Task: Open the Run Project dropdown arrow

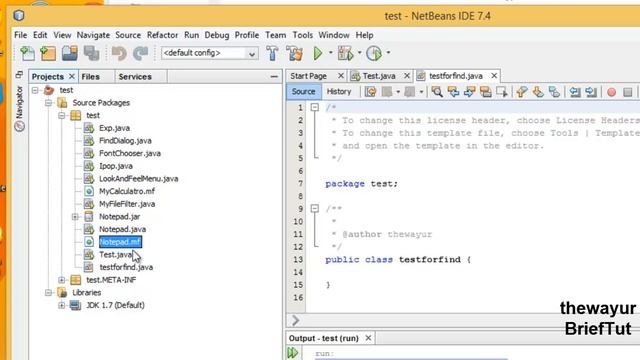Action: tap(331, 53)
